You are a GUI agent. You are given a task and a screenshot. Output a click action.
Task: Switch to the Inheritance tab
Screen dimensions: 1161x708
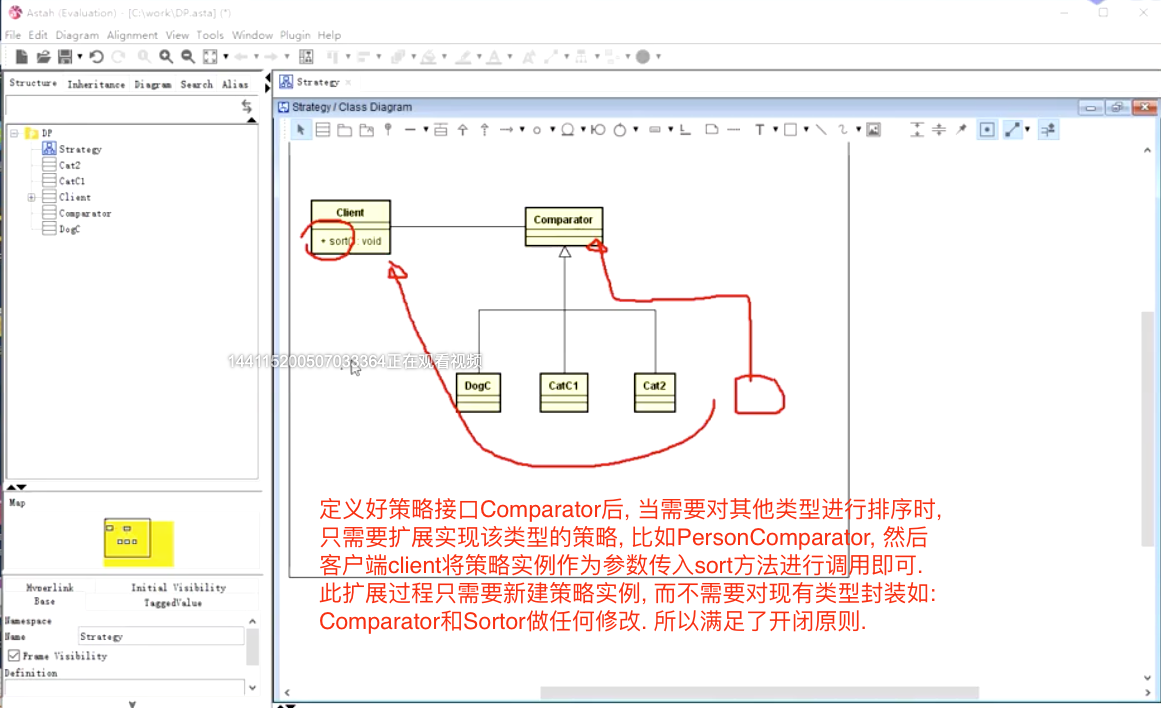(96, 85)
